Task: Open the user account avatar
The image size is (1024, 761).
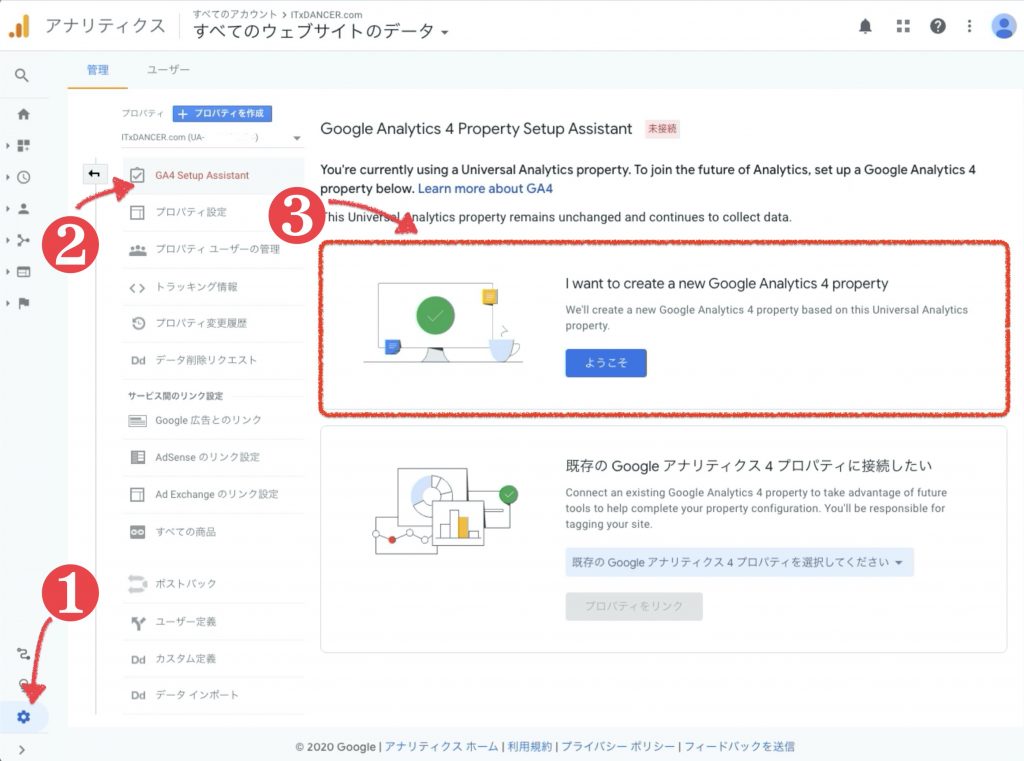Action: 1003,27
